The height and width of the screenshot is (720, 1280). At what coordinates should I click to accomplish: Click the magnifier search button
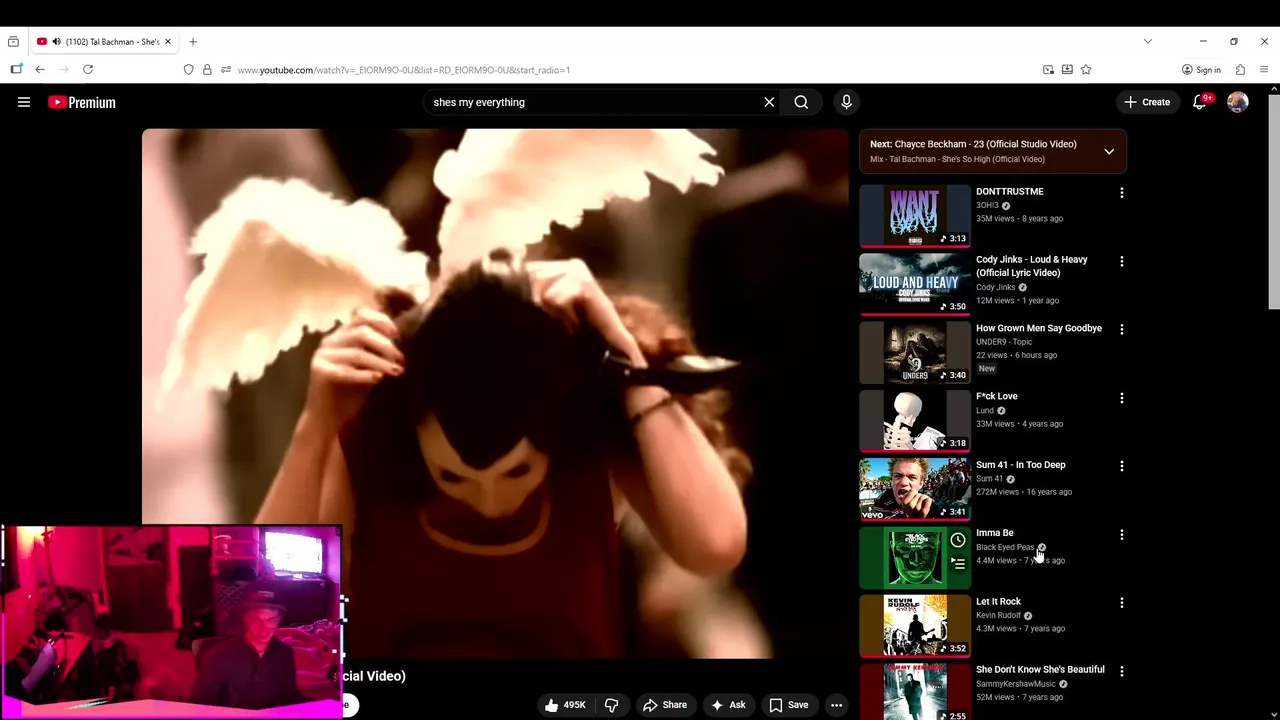[801, 102]
